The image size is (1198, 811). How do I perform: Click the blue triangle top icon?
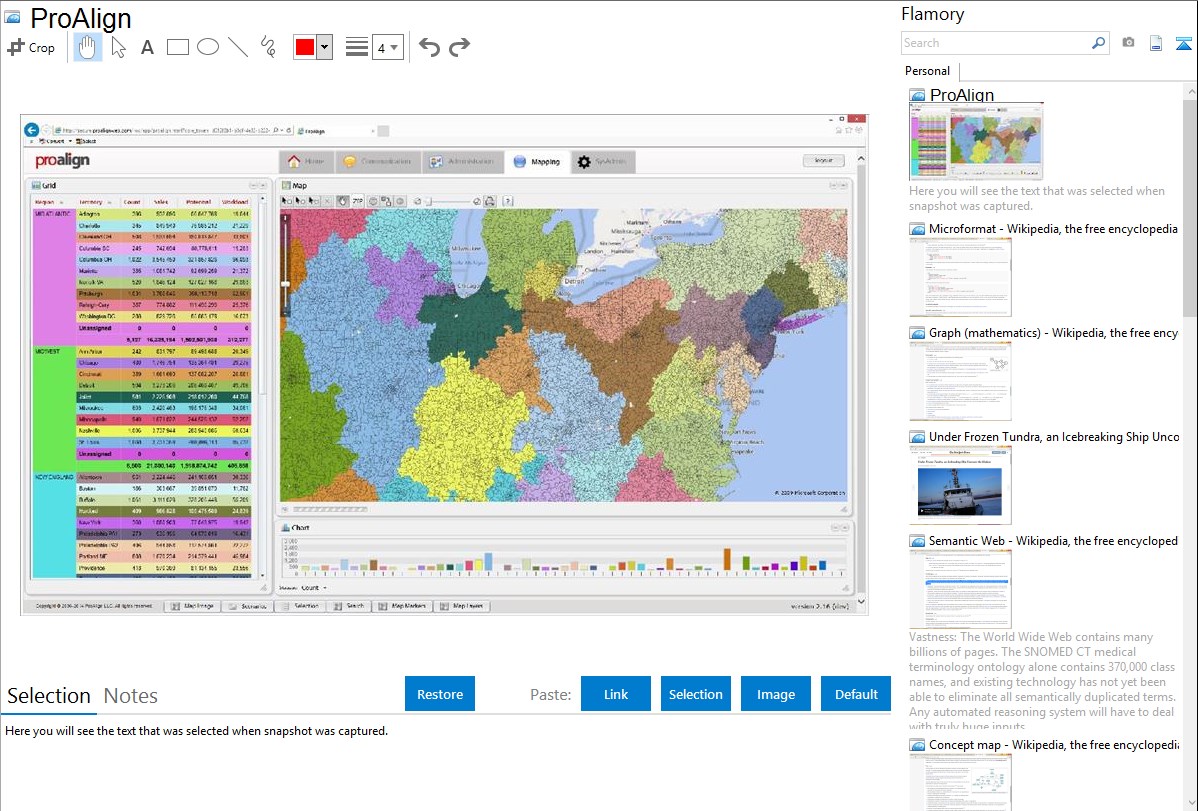[x=1183, y=43]
